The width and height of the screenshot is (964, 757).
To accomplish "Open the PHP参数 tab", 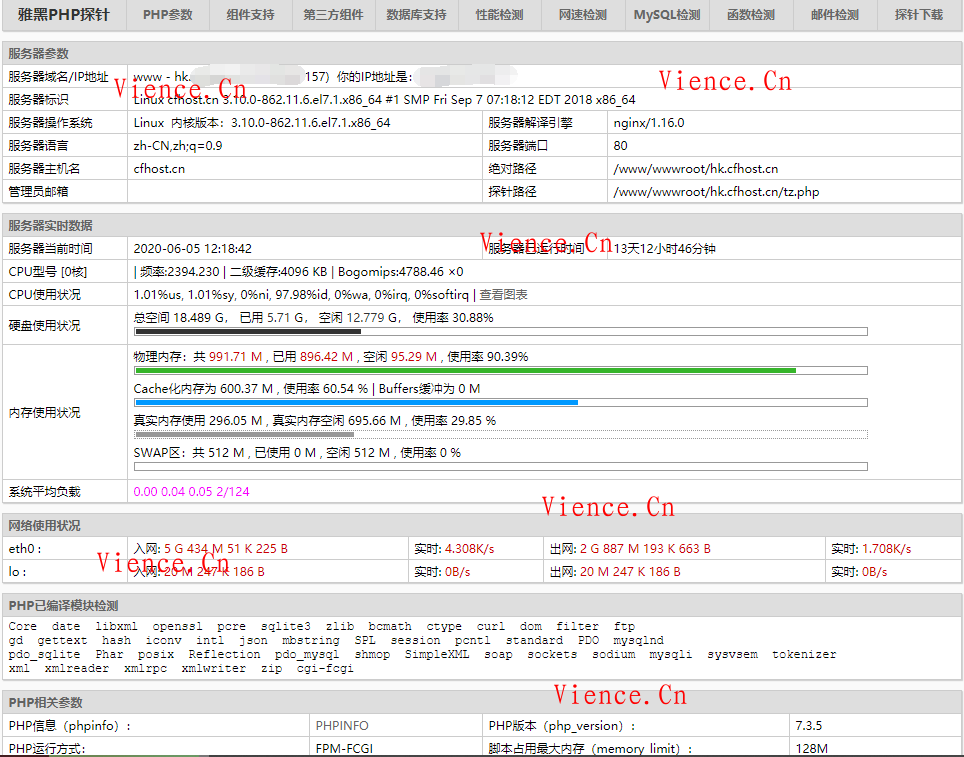I will coord(166,15).
